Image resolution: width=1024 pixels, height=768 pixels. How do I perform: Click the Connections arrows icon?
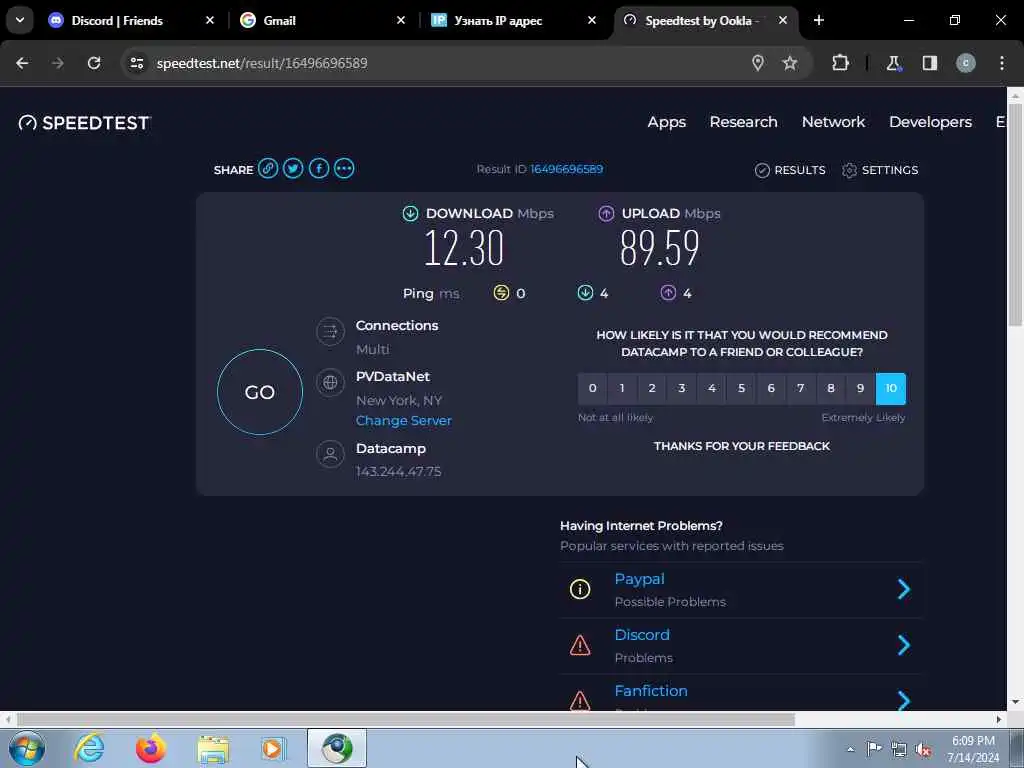coord(330,332)
